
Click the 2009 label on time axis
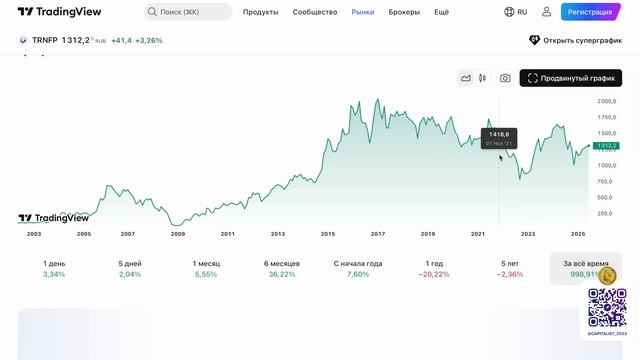(178, 234)
